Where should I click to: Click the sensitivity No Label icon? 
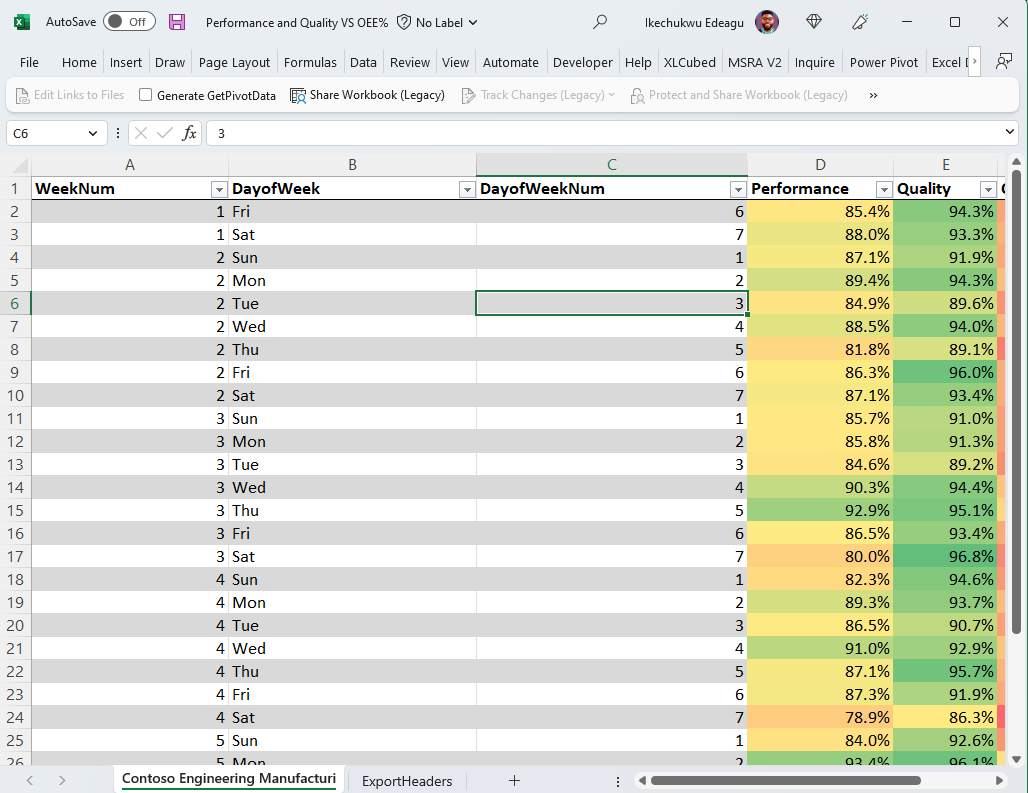402,21
